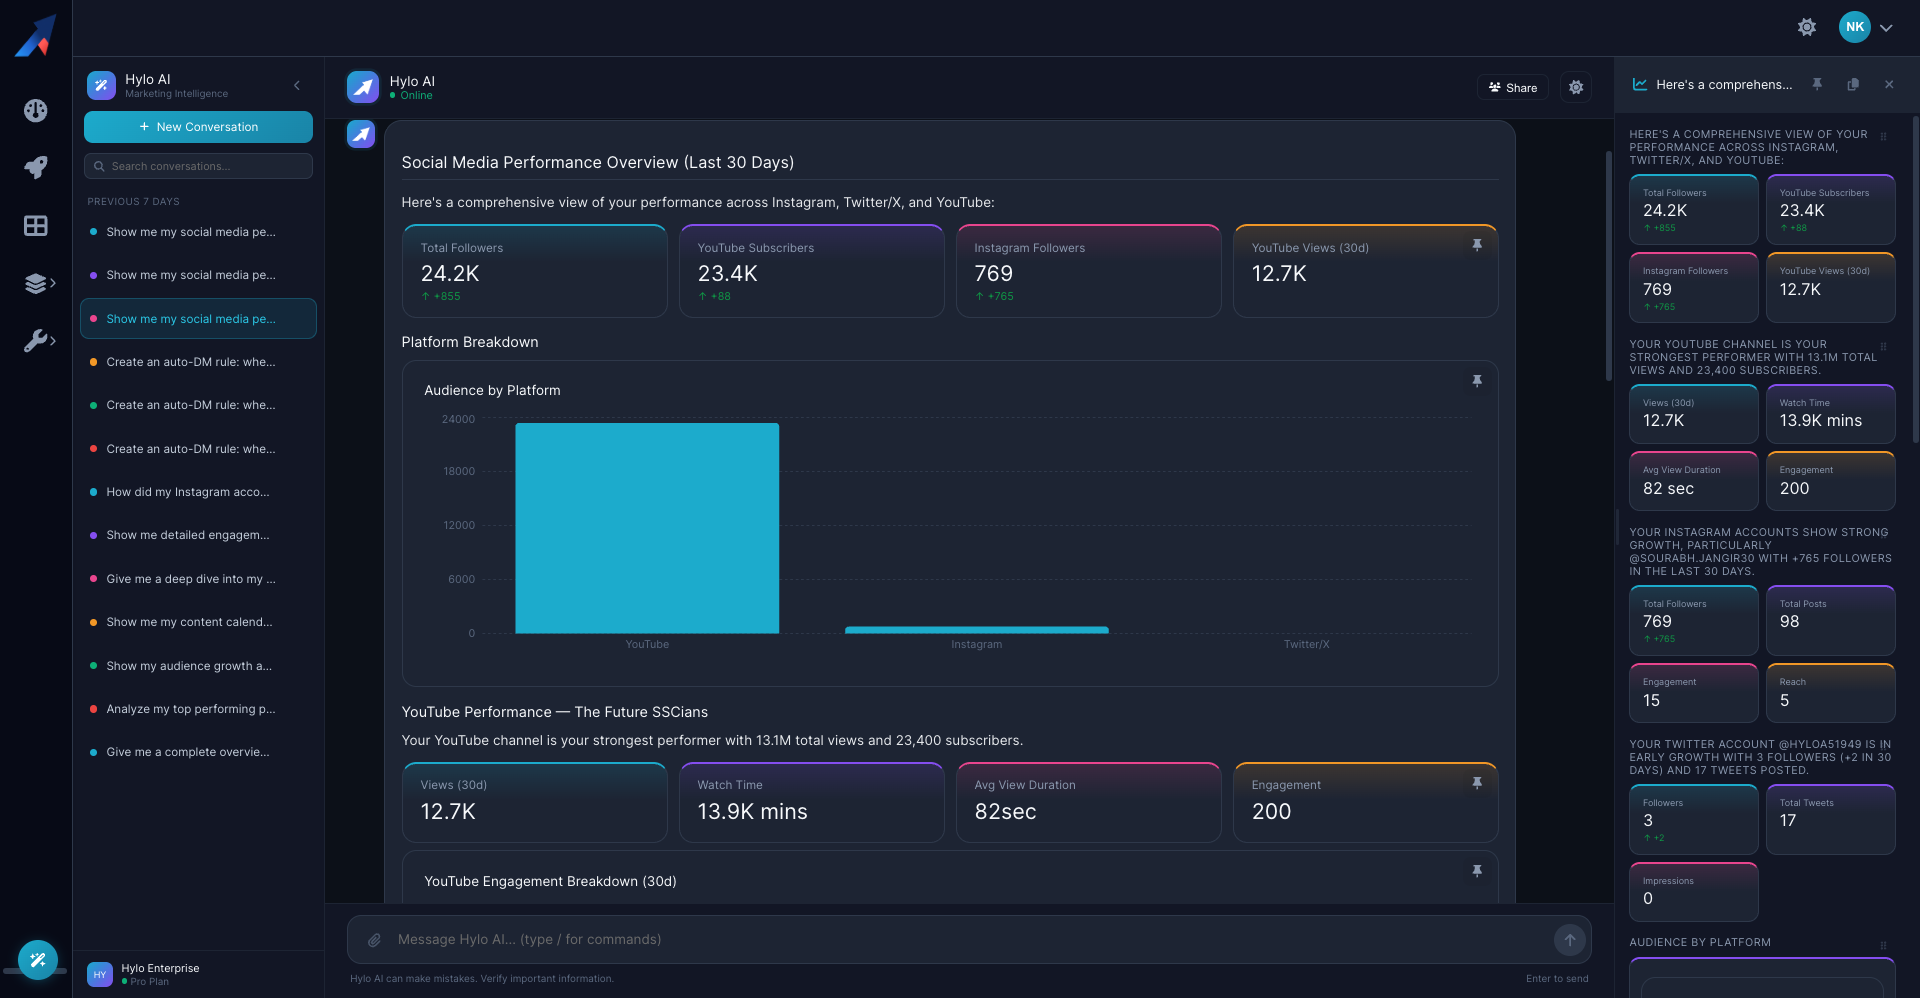Pin the YouTube Engagement stat row

(1477, 783)
